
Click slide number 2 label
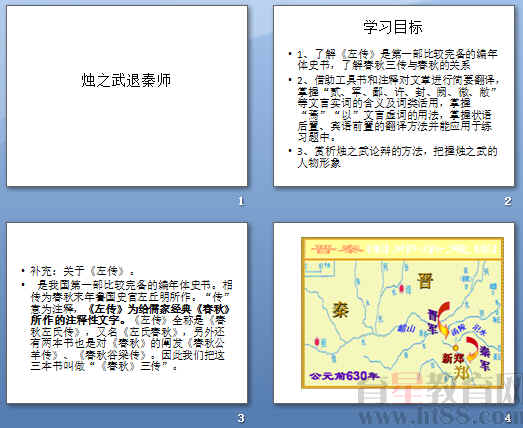click(x=508, y=201)
